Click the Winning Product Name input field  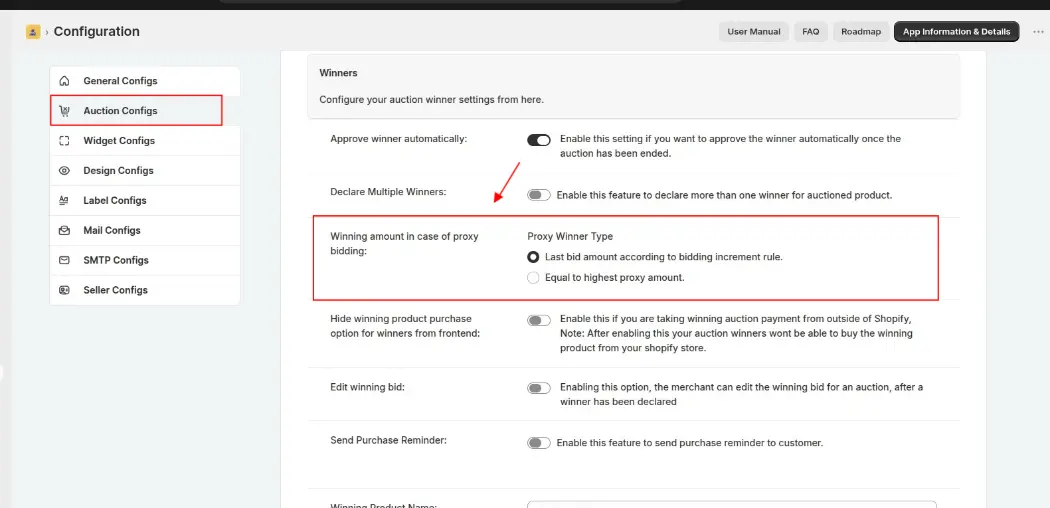(731, 505)
